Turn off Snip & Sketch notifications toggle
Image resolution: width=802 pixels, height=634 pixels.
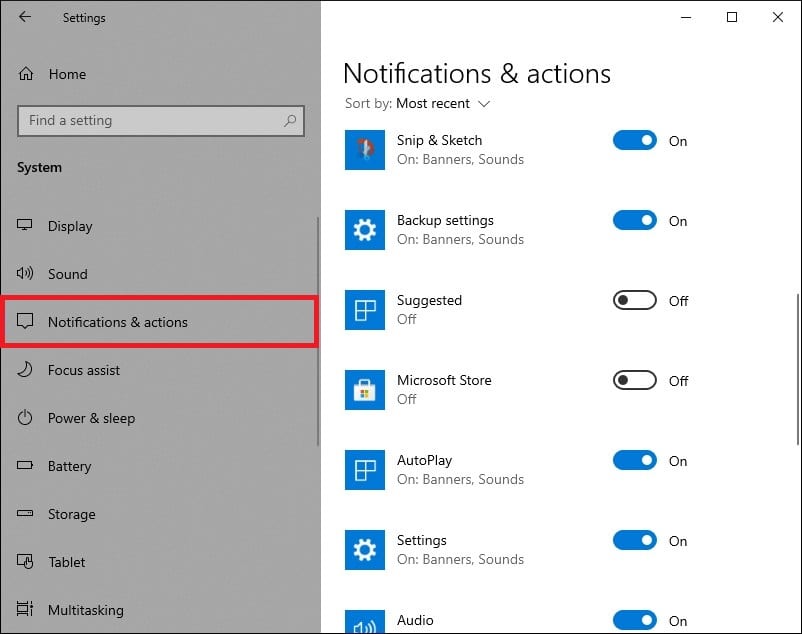635,141
